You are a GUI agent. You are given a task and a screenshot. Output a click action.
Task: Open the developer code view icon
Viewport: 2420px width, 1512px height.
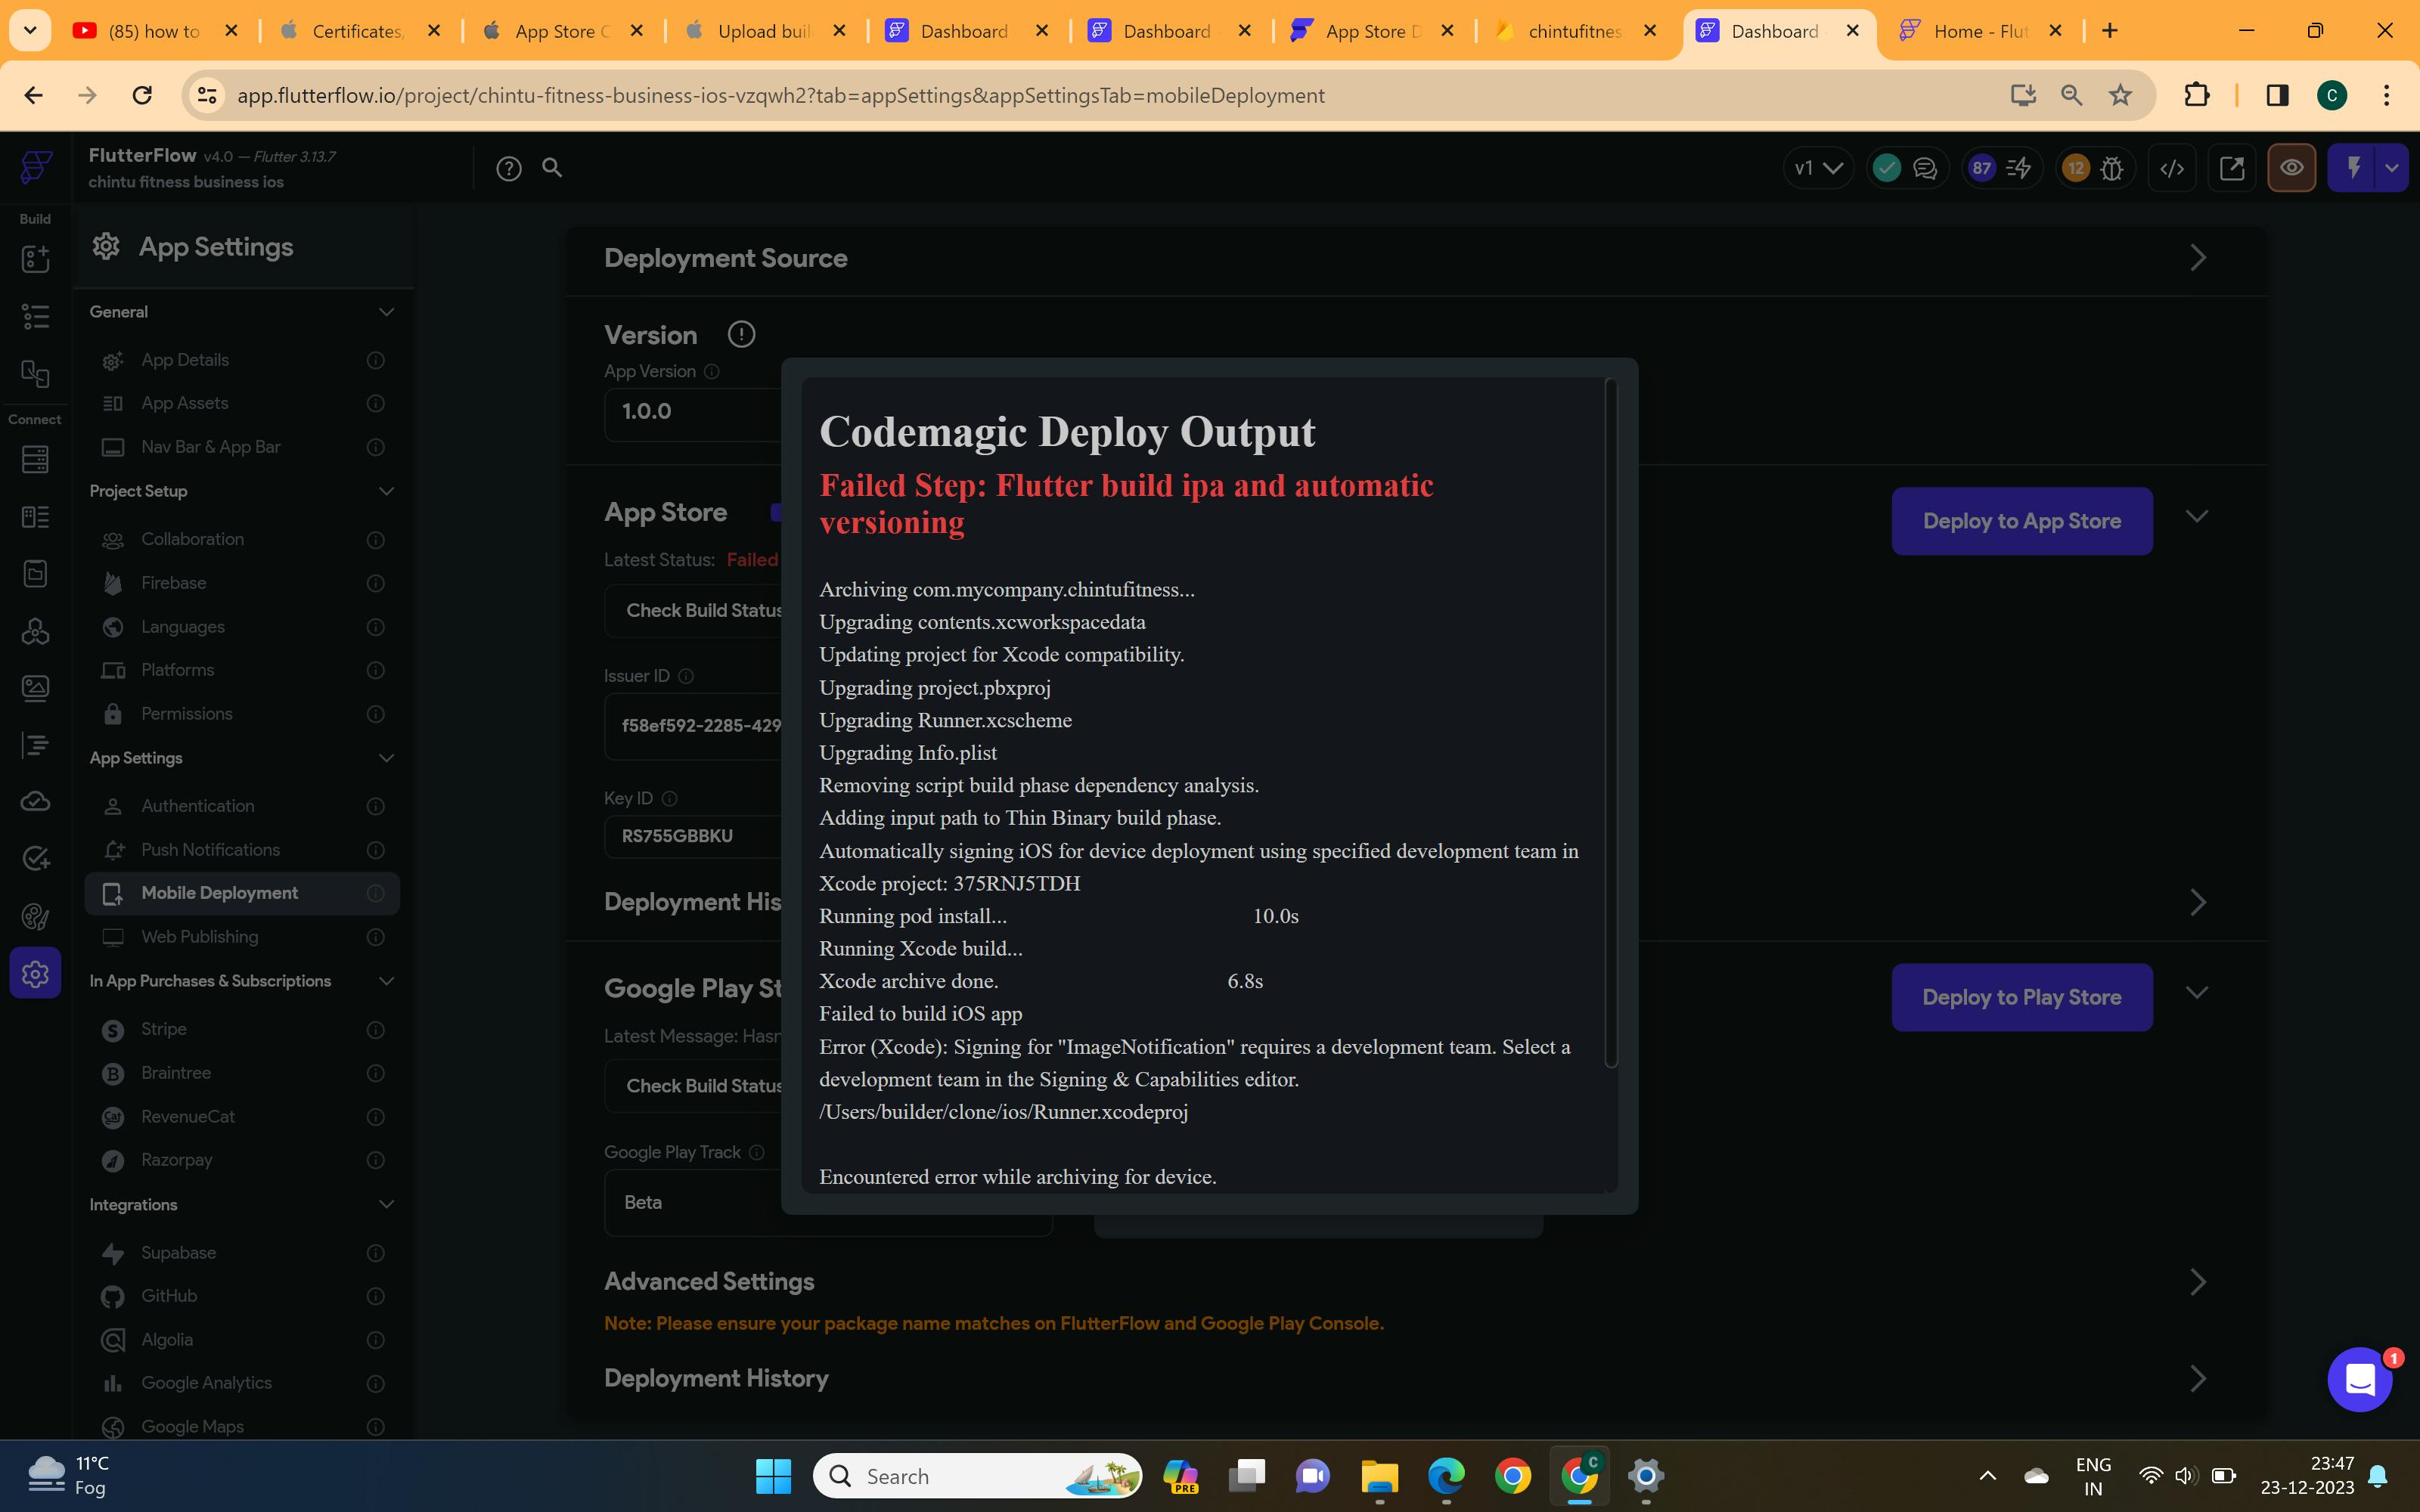(2171, 168)
